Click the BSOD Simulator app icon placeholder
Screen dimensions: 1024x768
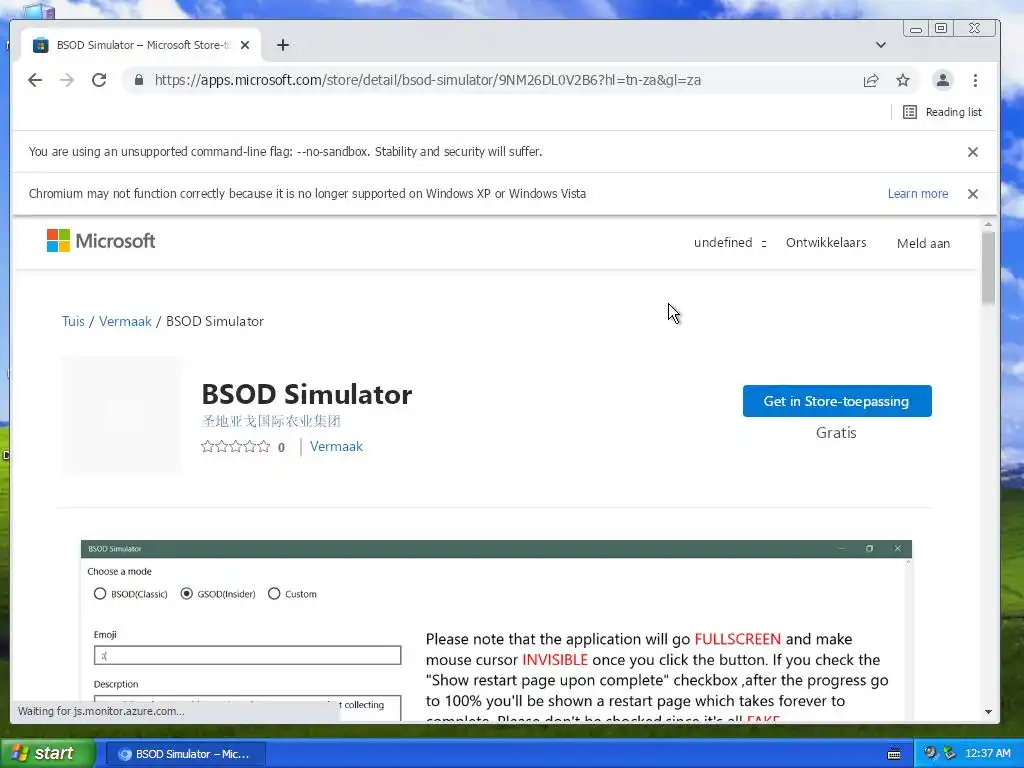pyautogui.click(x=121, y=415)
